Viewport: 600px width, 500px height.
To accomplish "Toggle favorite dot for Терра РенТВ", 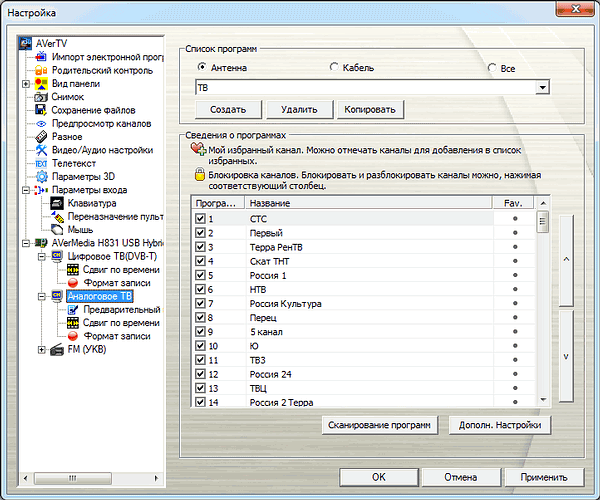I will (x=515, y=247).
